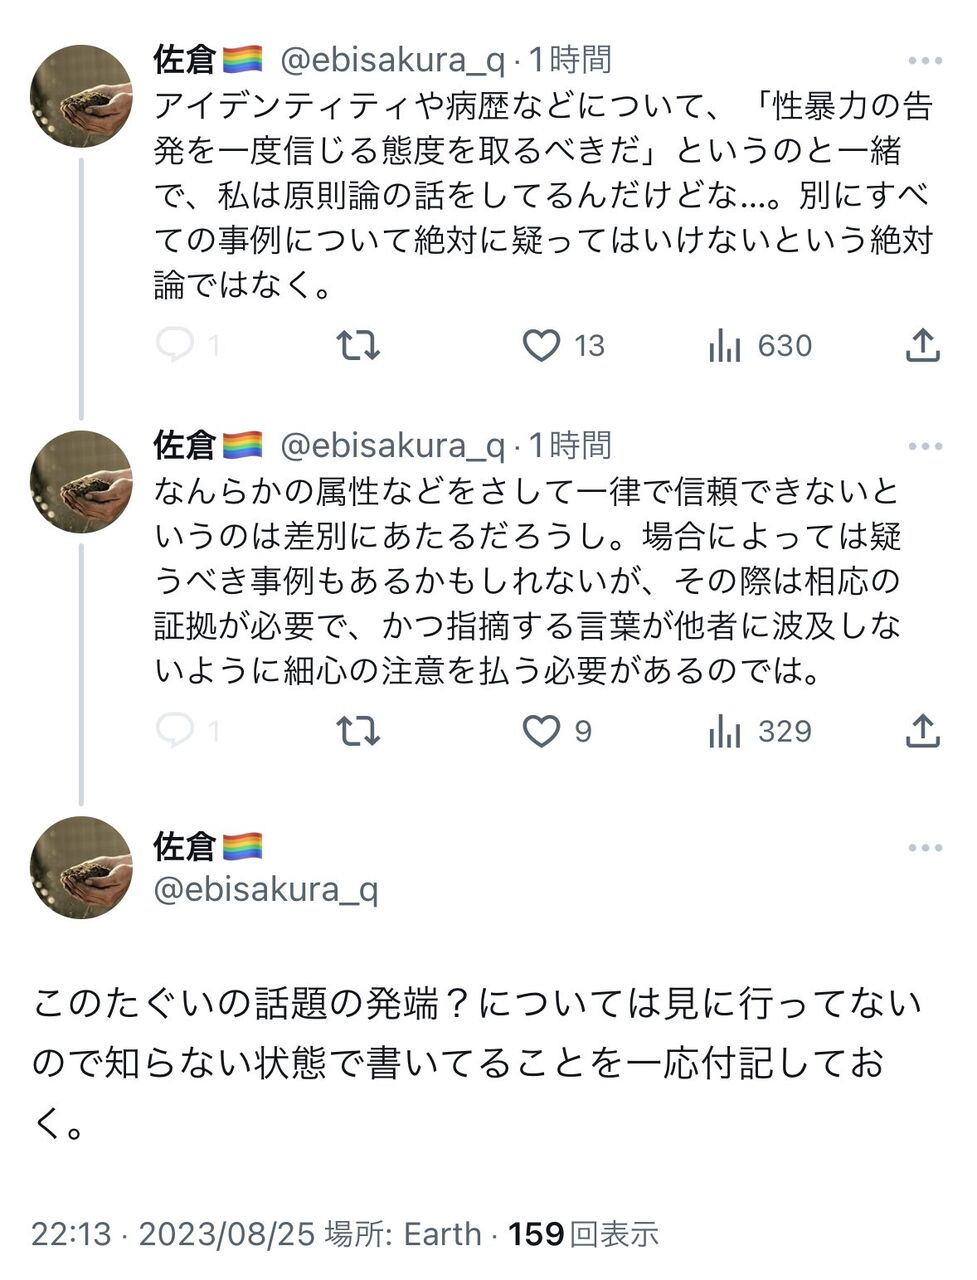Open more options on main tweet
This screenshot has width=977, height=1280.
(x=925, y=848)
